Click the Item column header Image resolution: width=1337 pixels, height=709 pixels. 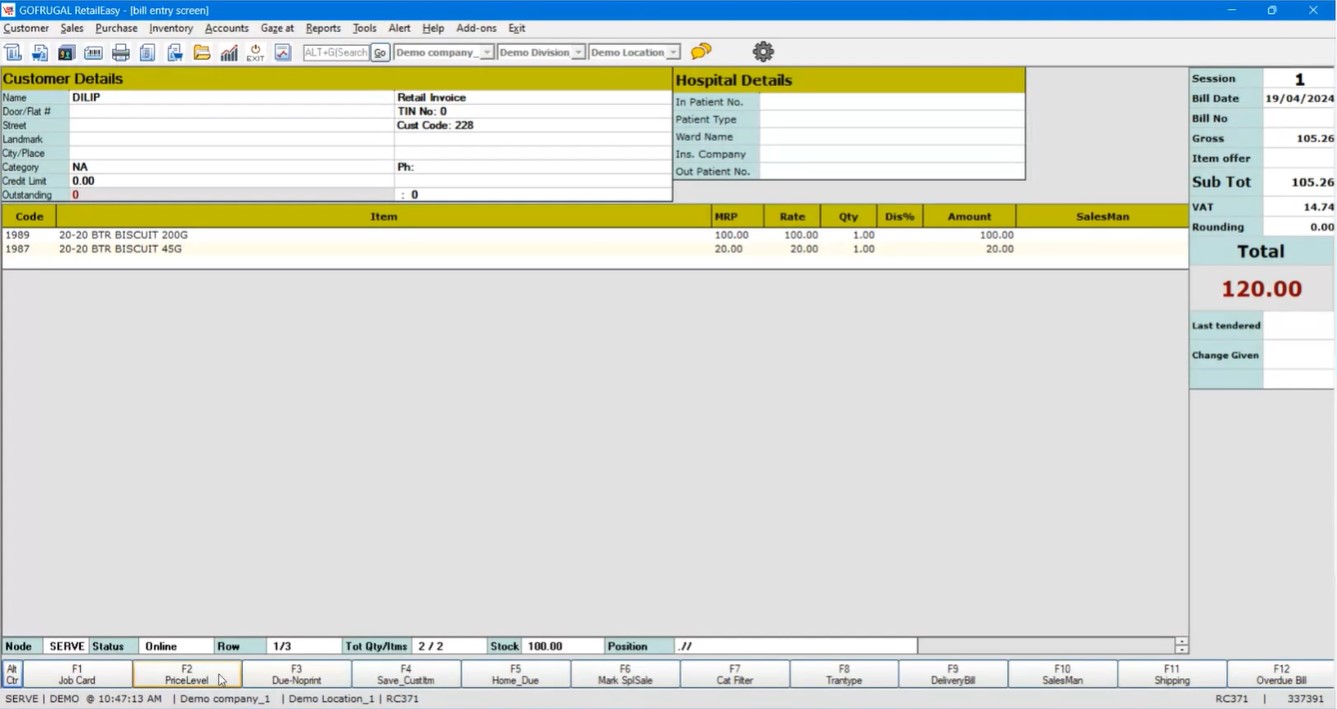coord(384,216)
